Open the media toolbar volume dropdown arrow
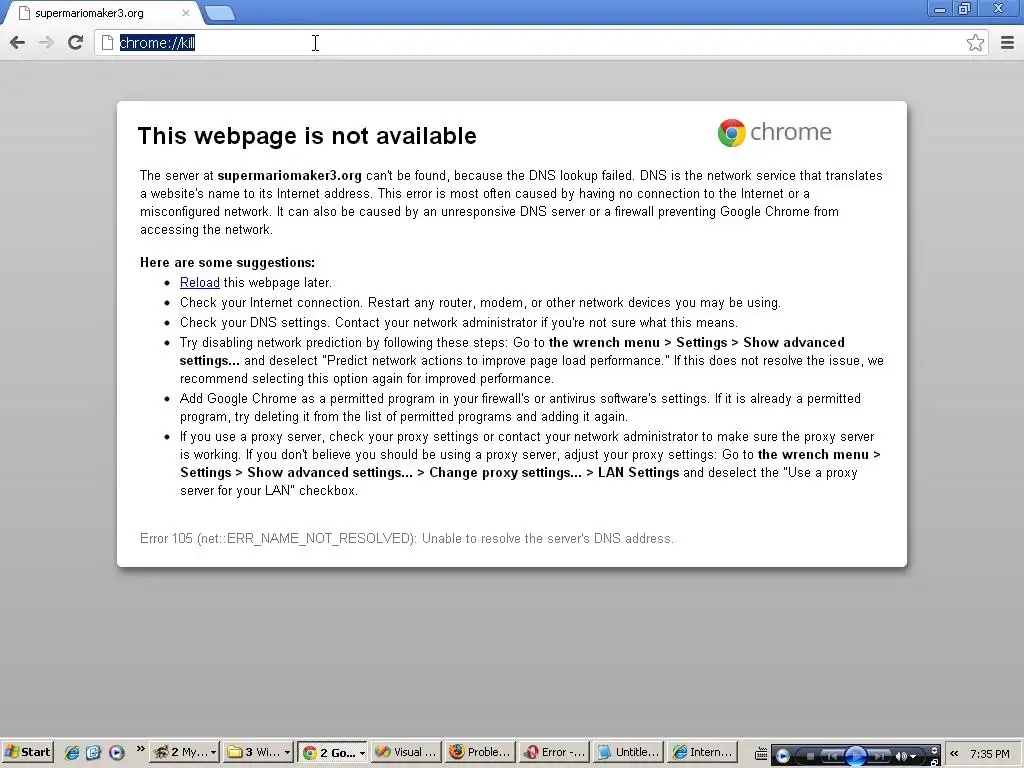This screenshot has width=1024, height=768. coord(913,756)
